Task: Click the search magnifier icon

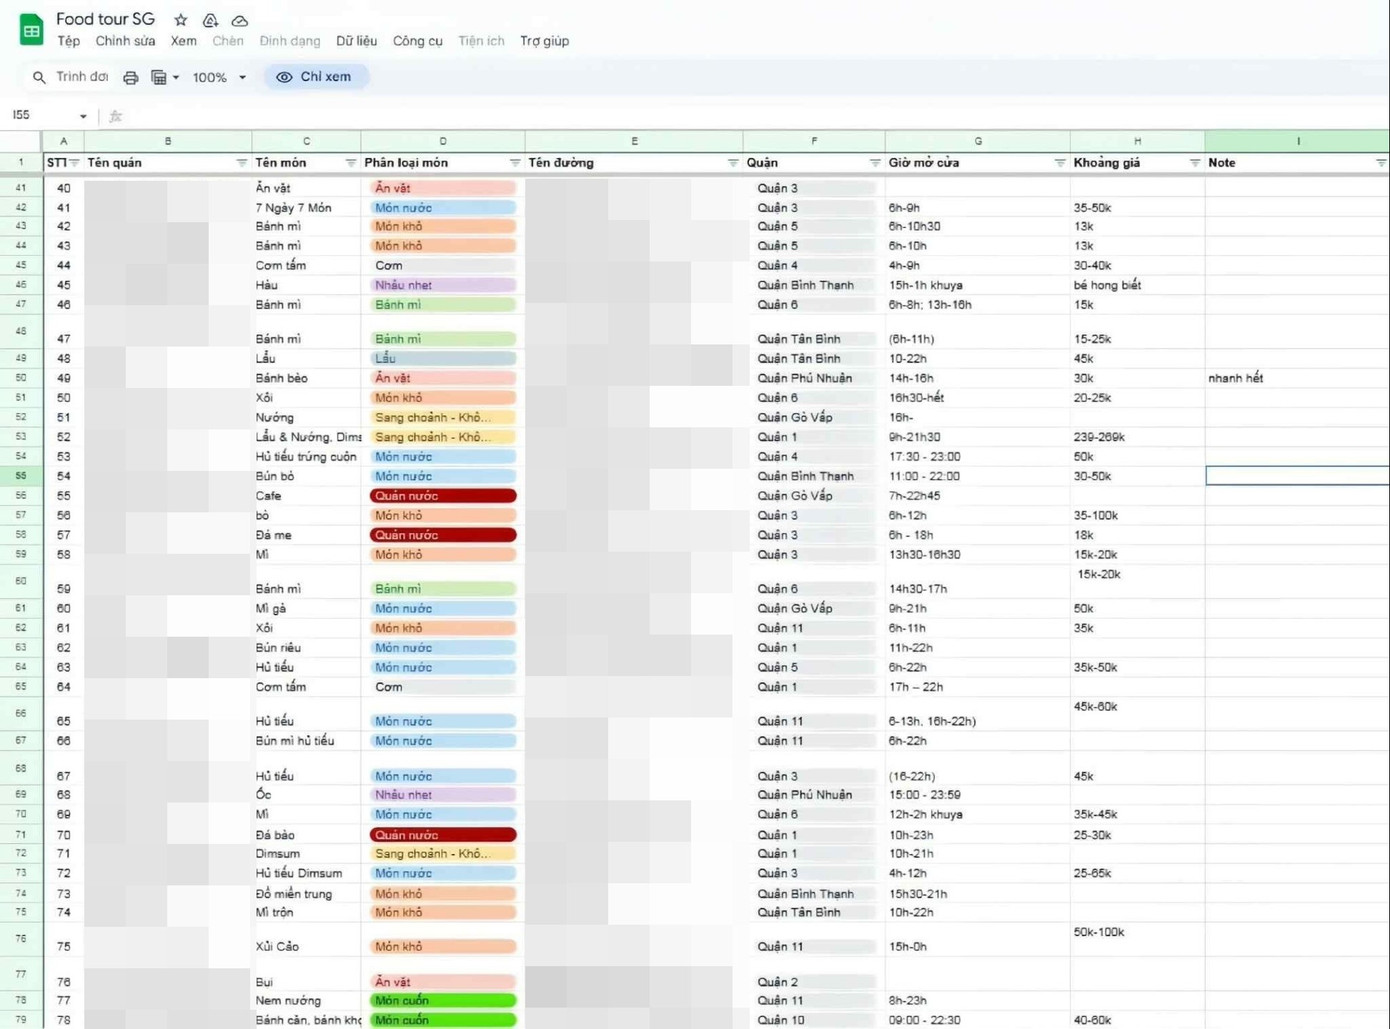Action: [39, 77]
